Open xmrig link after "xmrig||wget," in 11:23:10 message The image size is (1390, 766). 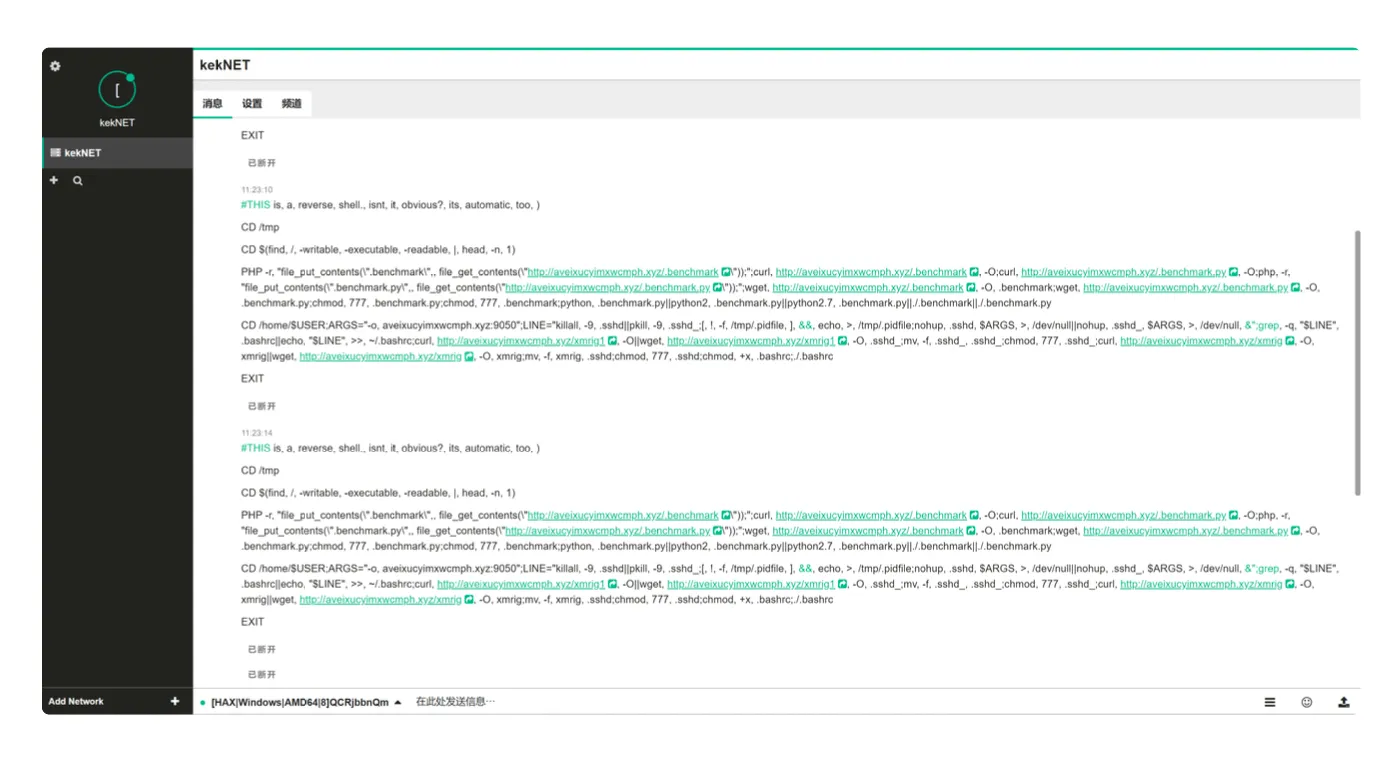[381, 356]
